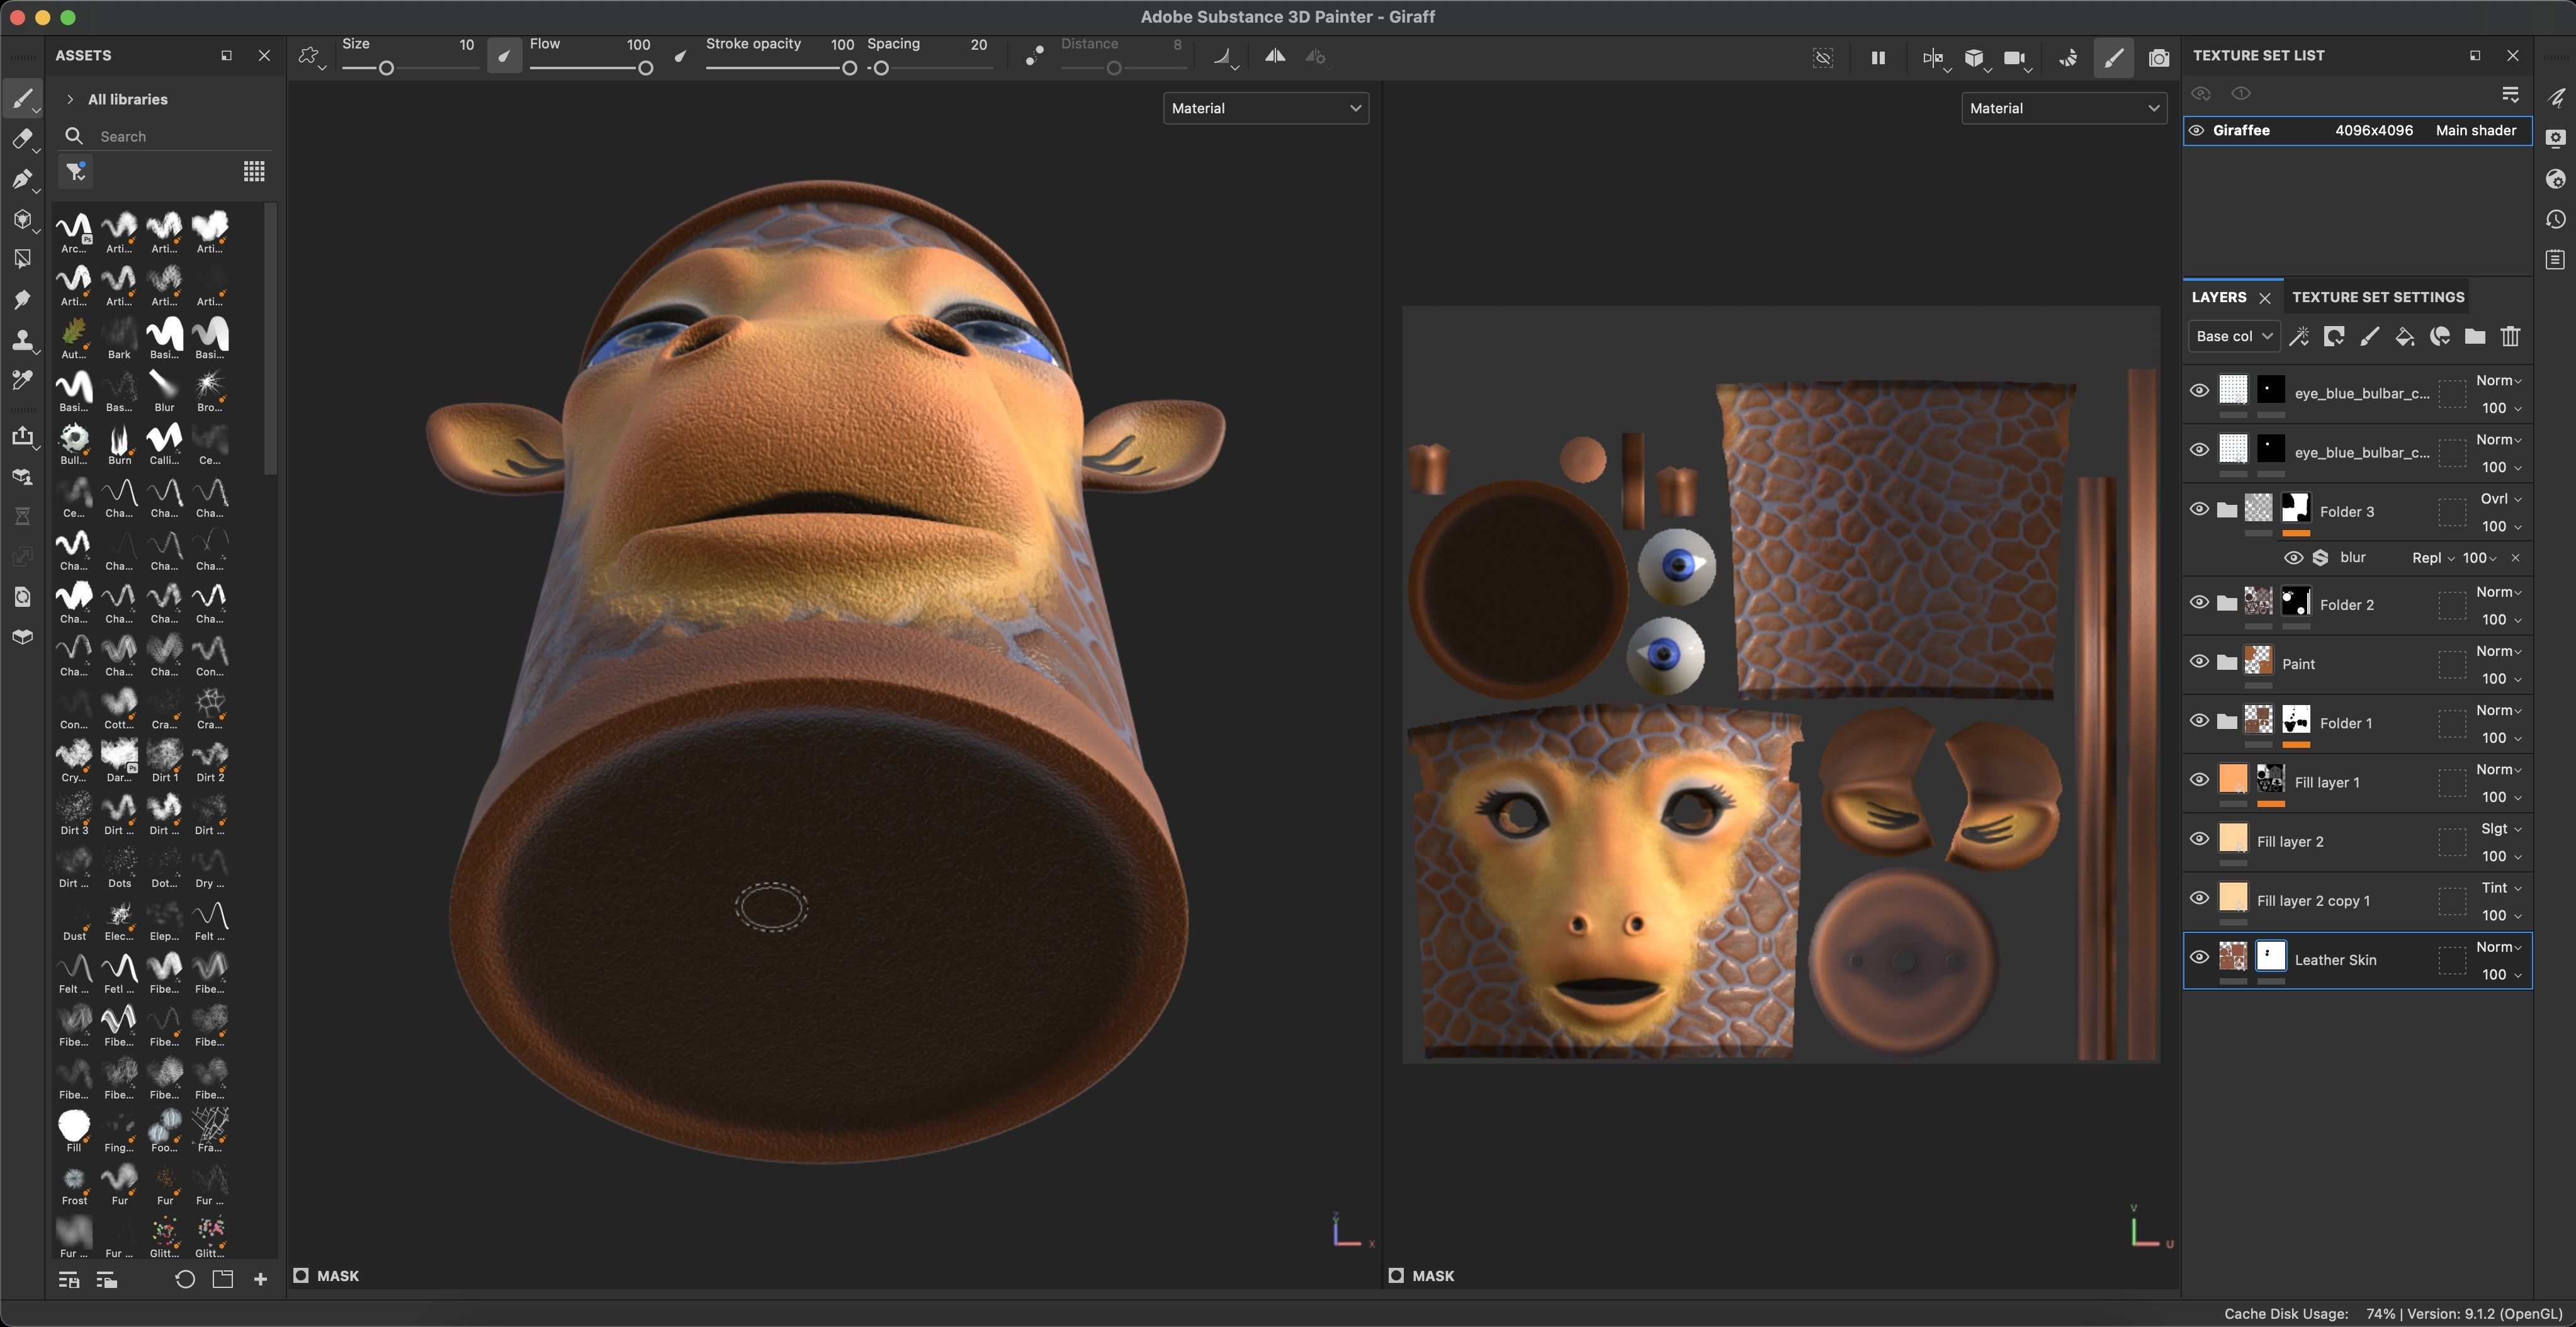Click the symmetry toggle icon in the toolbar
The height and width of the screenshot is (1327, 2576).
[x=1275, y=57]
